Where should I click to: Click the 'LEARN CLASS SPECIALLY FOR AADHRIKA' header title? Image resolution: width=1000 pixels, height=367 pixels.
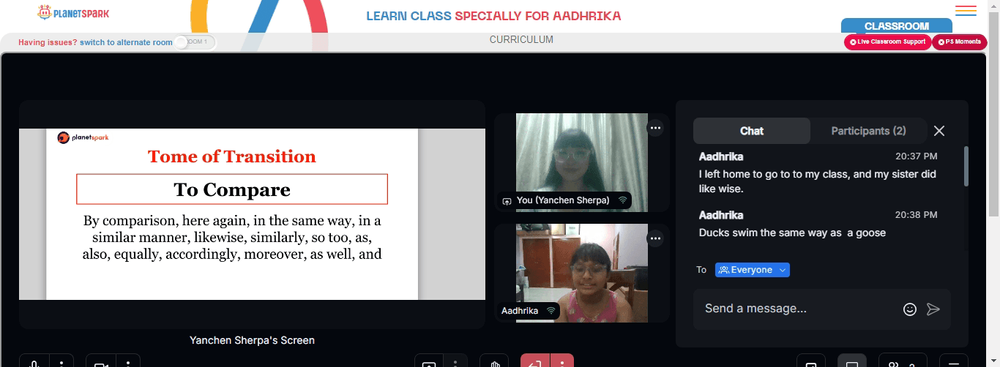point(494,16)
